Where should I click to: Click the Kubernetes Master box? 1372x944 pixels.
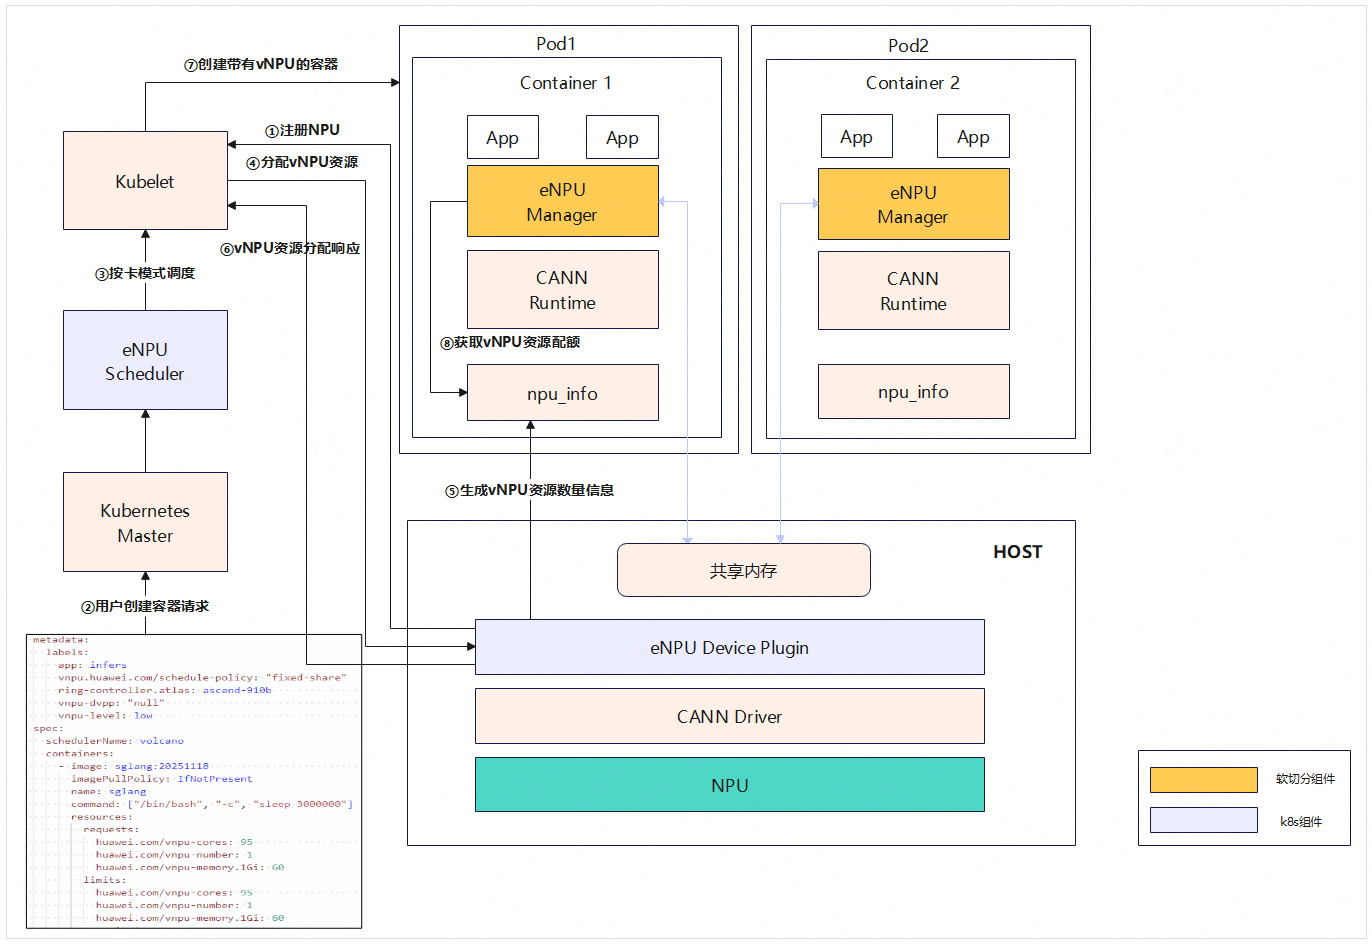click(145, 522)
